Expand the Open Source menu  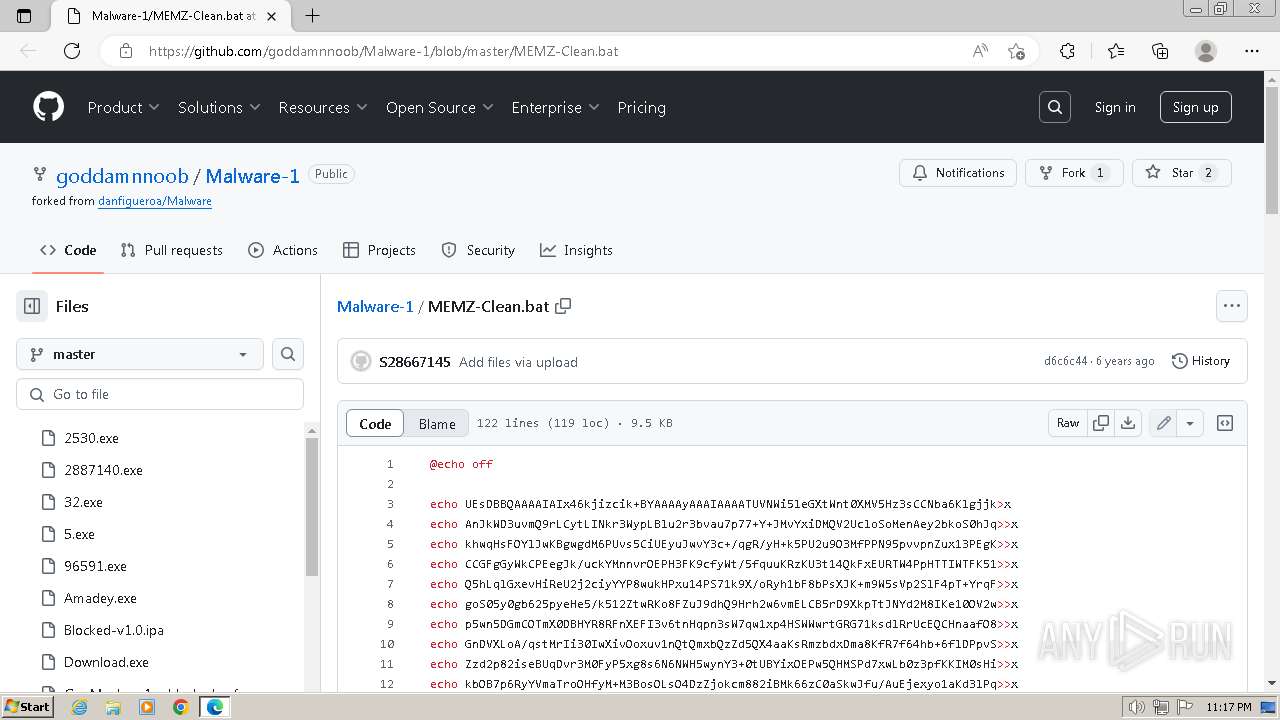(x=440, y=107)
